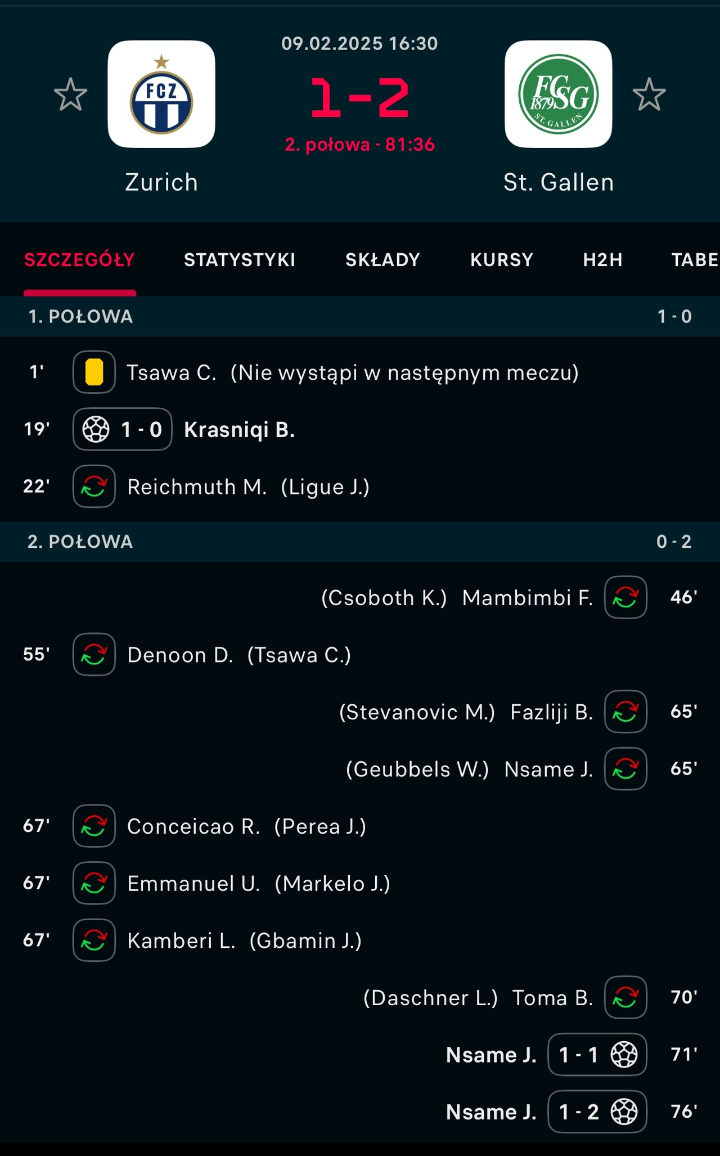This screenshot has width=720, height=1156.
Task: Open the St. Gallen team logo
Action: click(x=558, y=94)
